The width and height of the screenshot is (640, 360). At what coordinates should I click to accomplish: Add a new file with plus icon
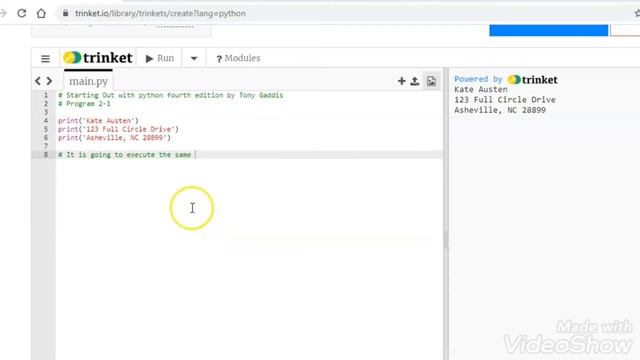point(402,81)
